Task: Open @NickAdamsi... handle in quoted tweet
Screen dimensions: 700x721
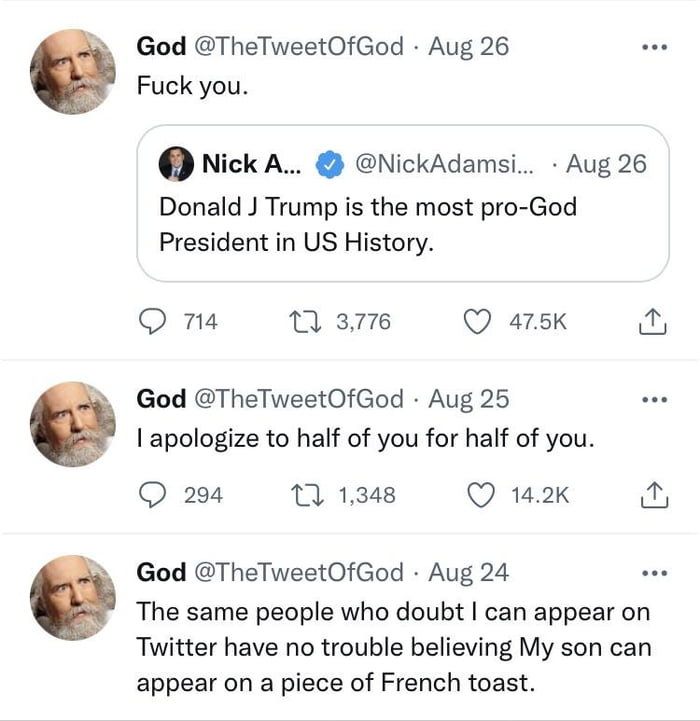Action: [447, 164]
